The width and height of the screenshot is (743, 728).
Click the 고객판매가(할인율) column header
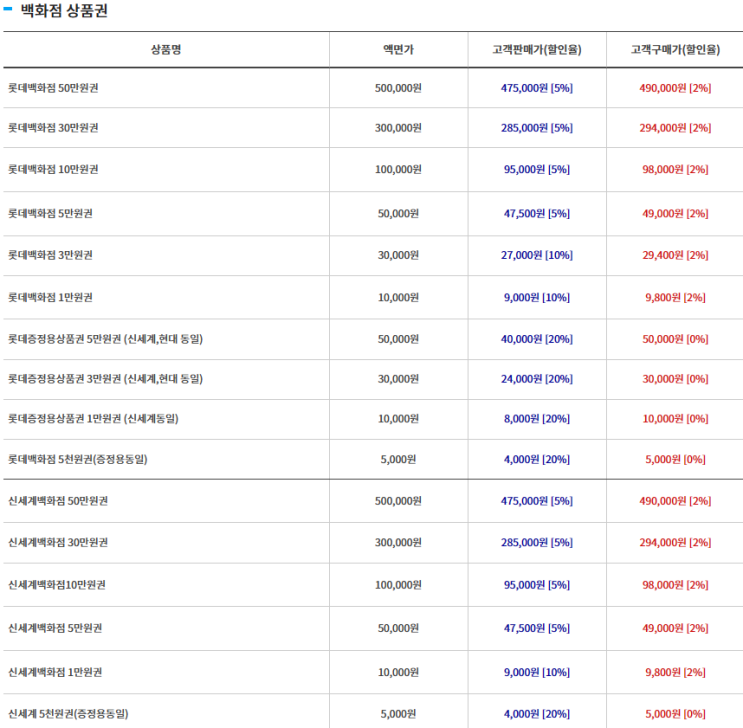coord(537,50)
